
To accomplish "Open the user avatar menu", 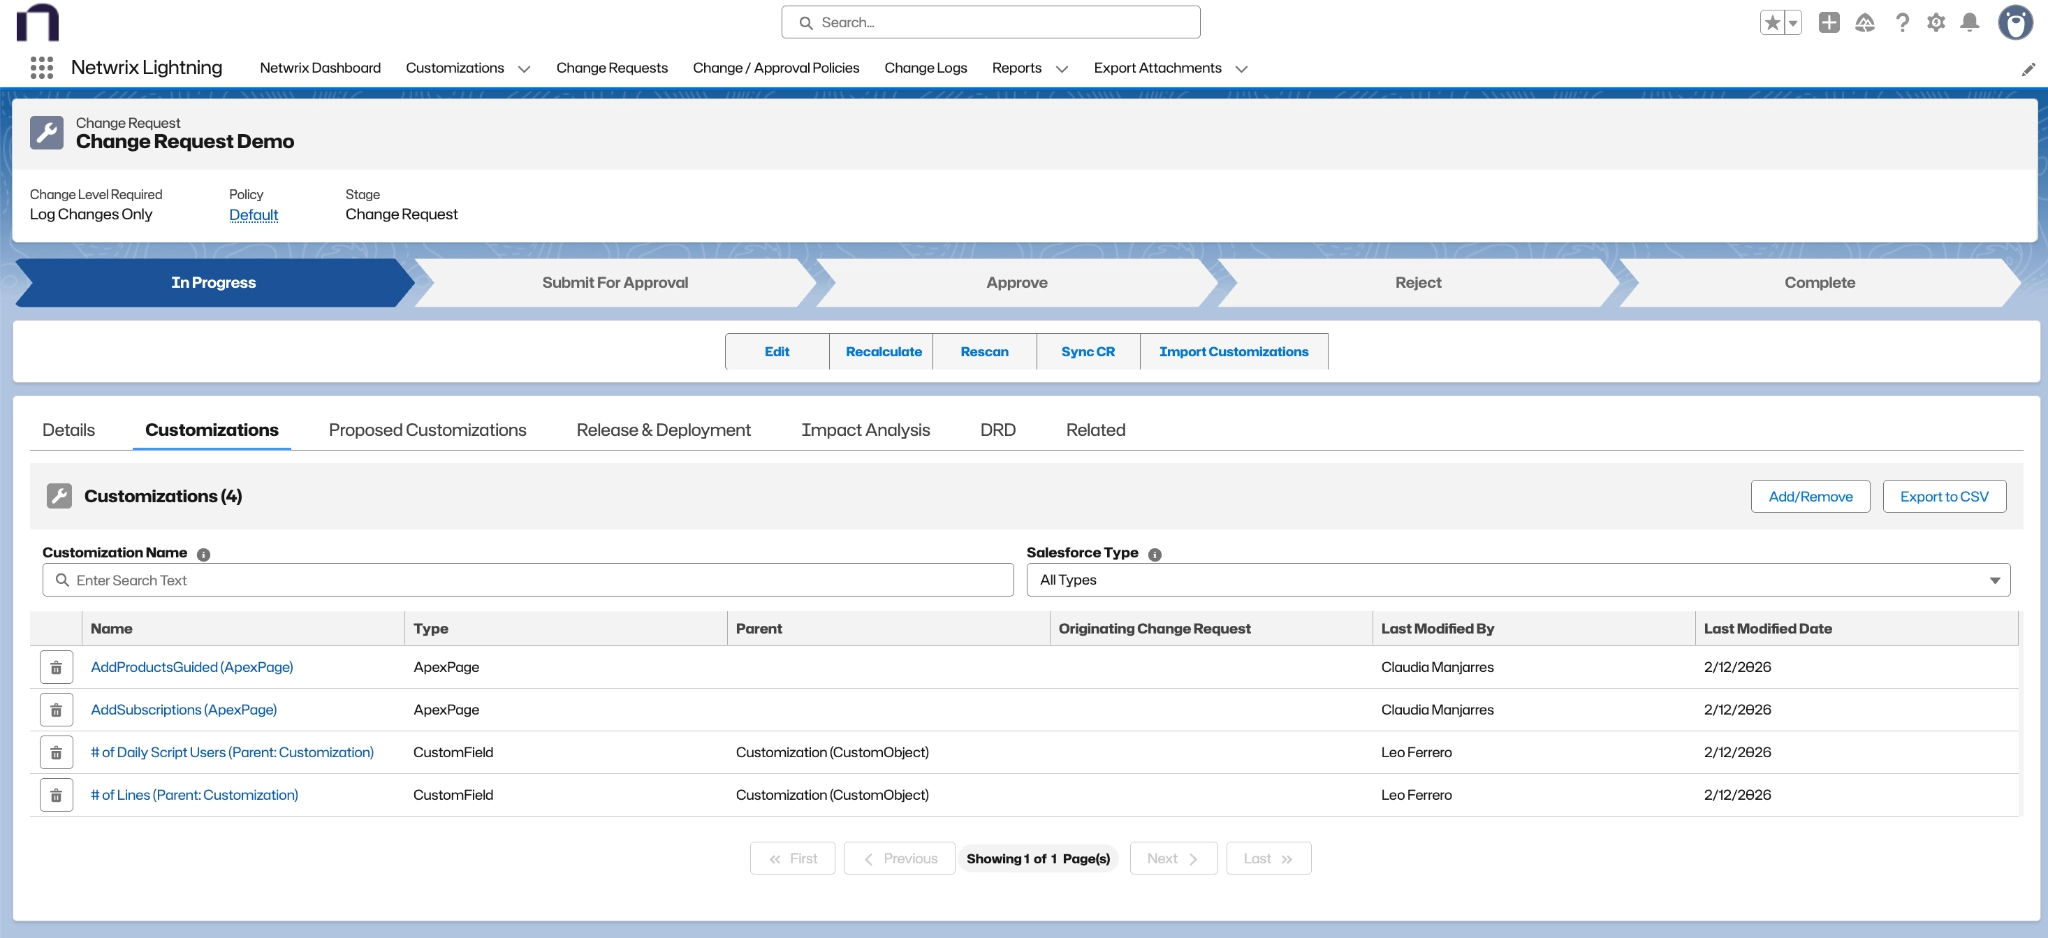I will [2016, 21].
